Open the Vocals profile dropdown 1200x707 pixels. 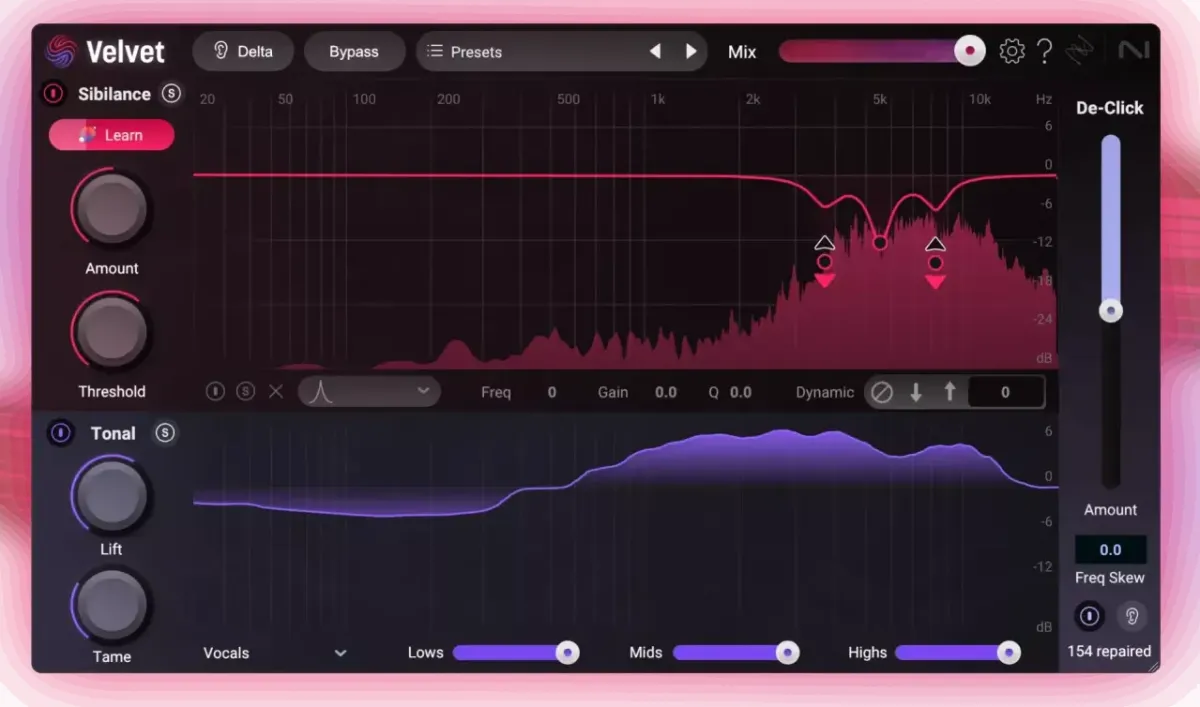pyautogui.click(x=275, y=653)
